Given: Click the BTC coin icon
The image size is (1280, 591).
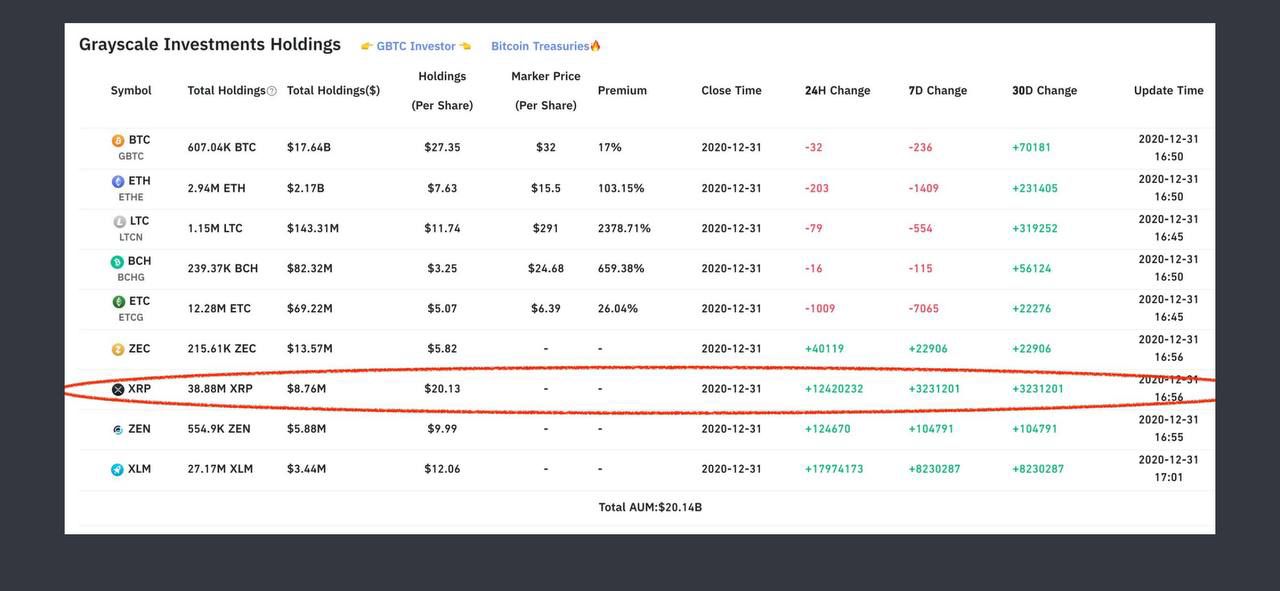Looking at the screenshot, I should click(x=118, y=141).
